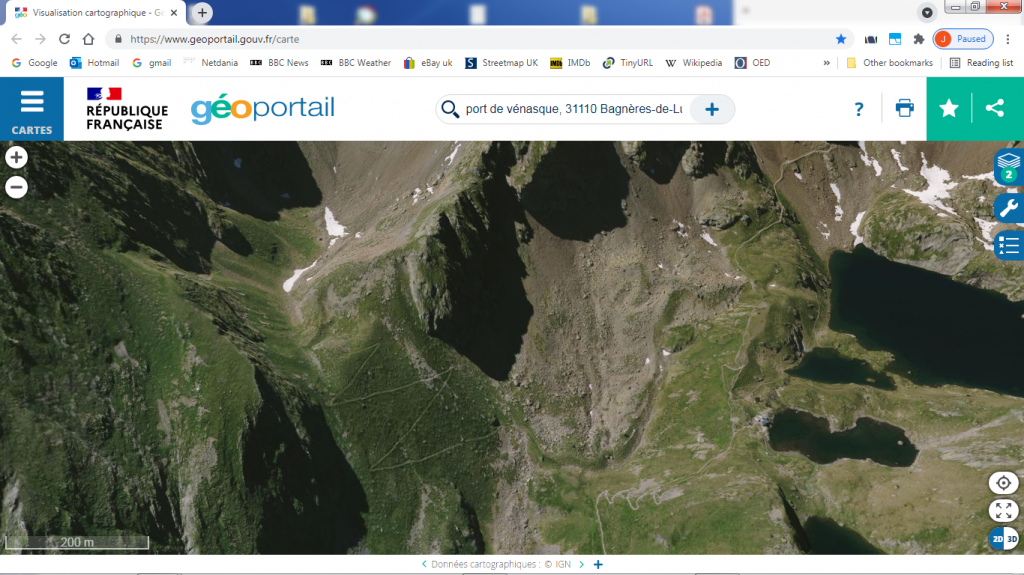Expand advanced search with the plus button
This screenshot has width=1024, height=575.
point(712,109)
